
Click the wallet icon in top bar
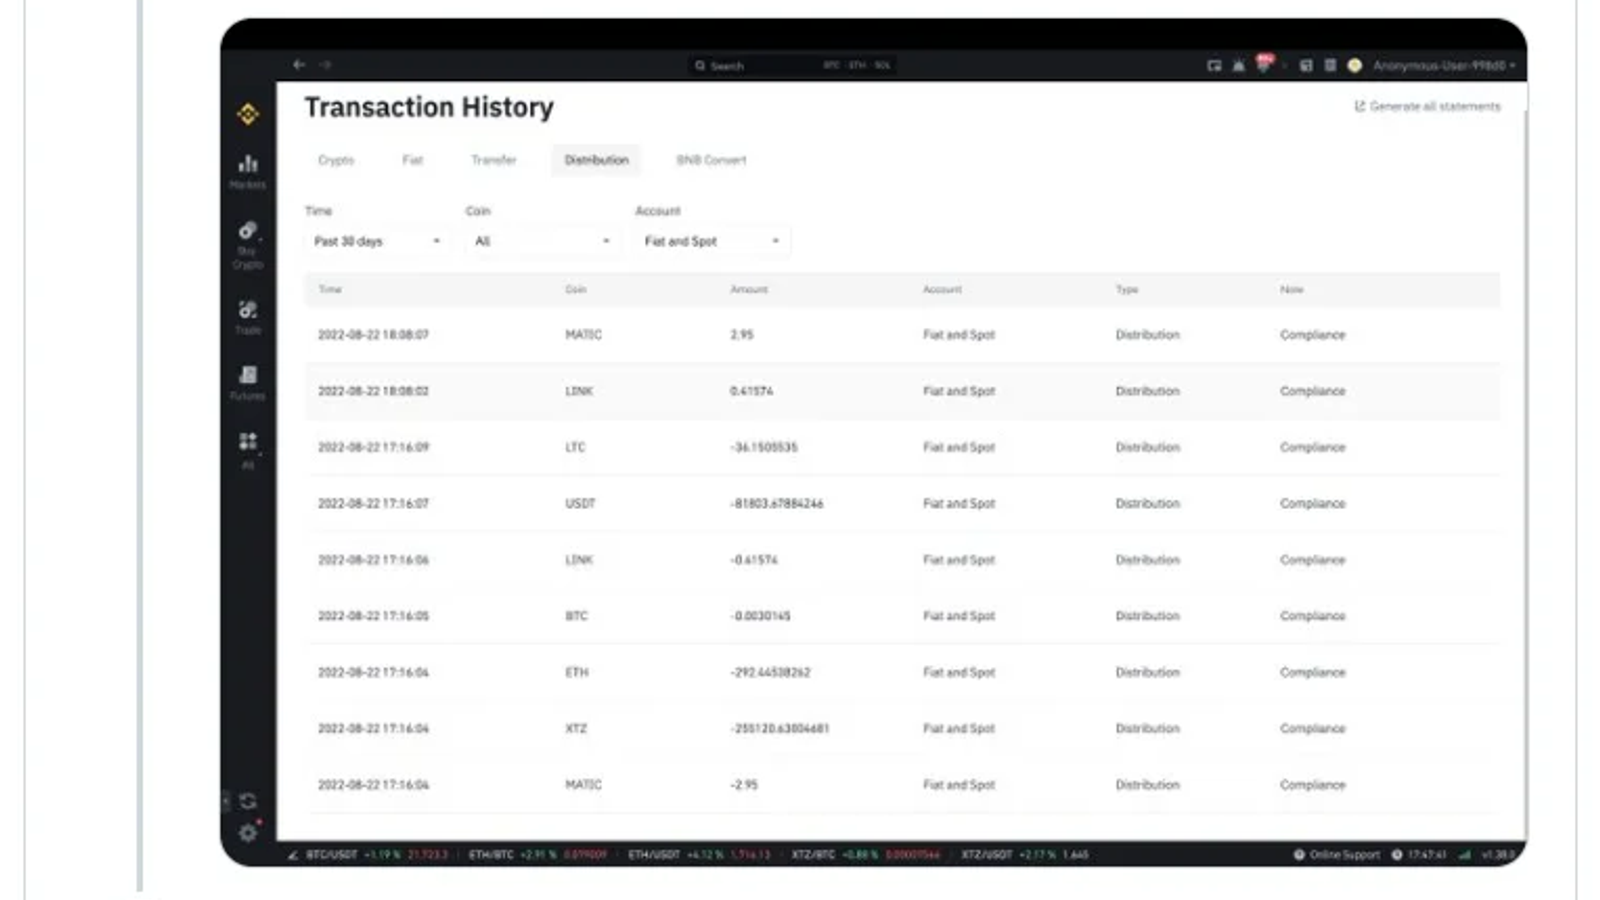(x=1214, y=65)
